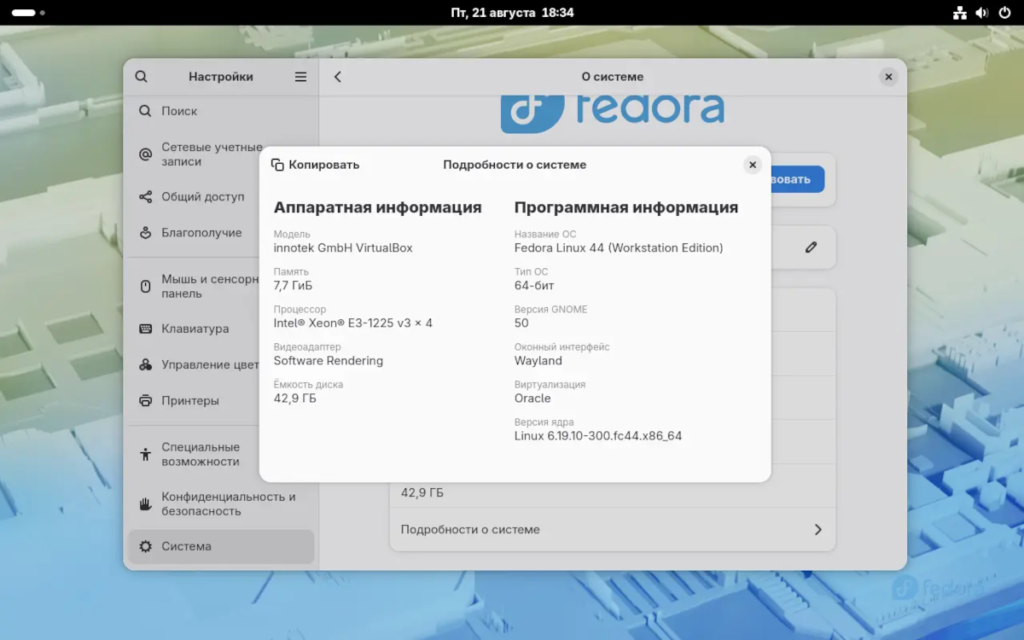Open the network status icon in top bar
Screen dimensions: 1024x640
click(959, 12)
